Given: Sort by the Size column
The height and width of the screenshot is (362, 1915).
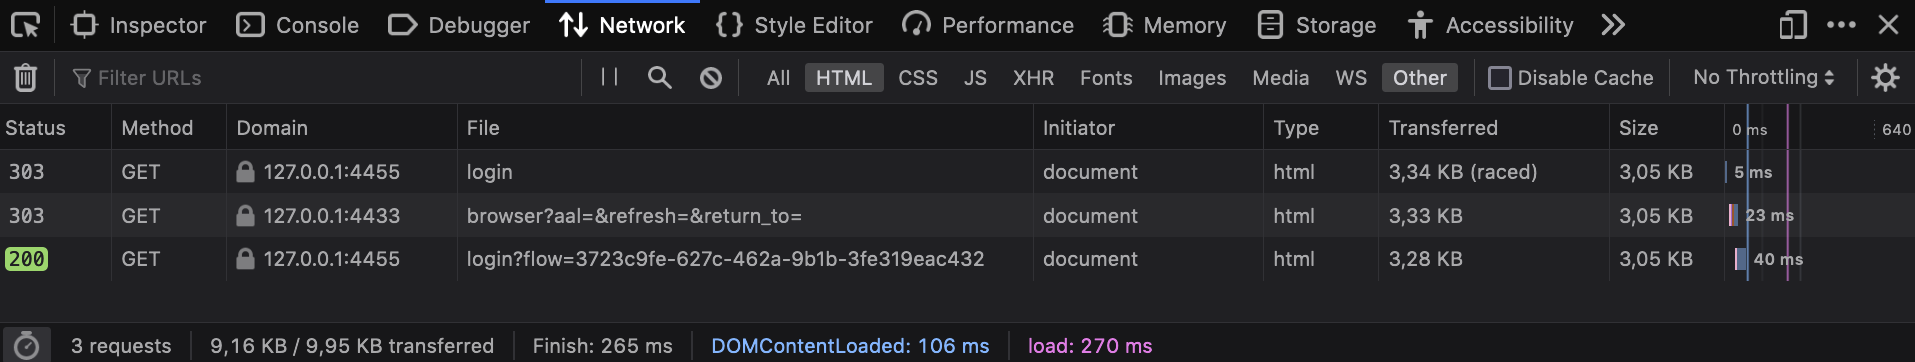Looking at the screenshot, I should (1666, 127).
